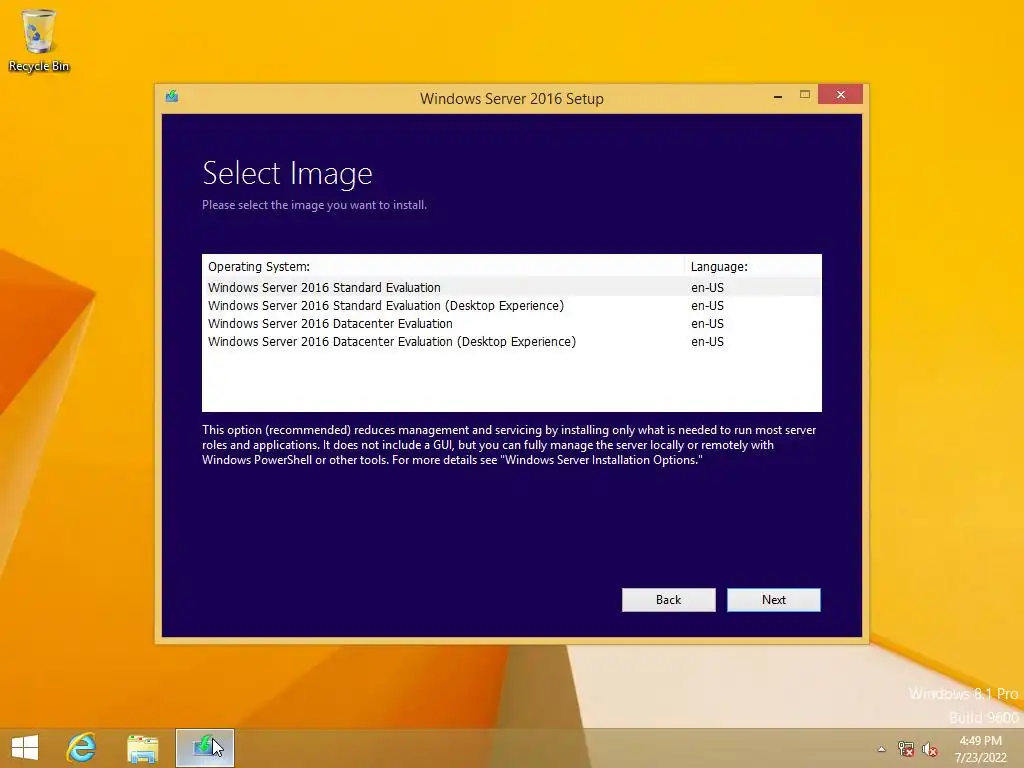Show hidden tray icons arrow
1024x768 pixels.
coord(881,749)
